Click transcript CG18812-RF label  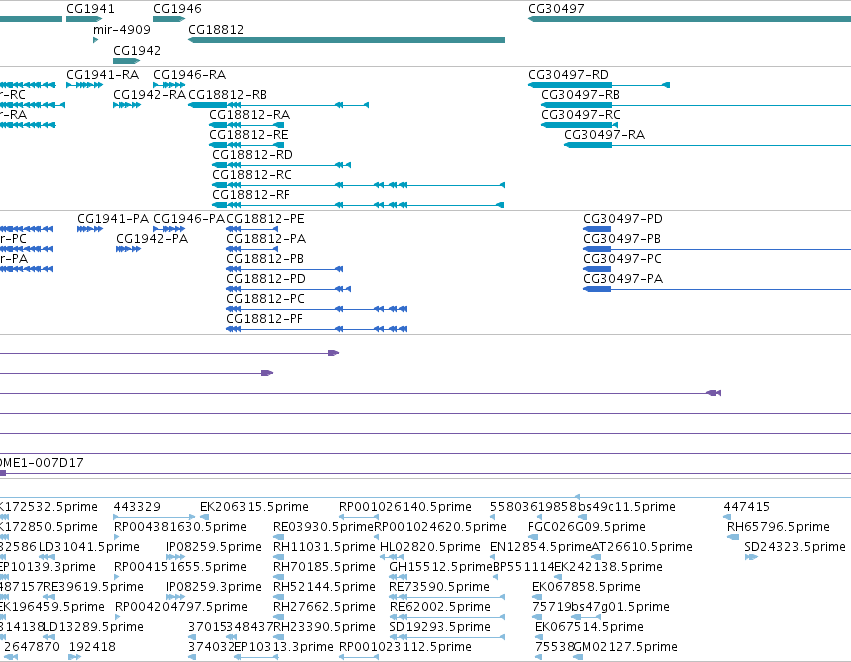tap(251, 195)
